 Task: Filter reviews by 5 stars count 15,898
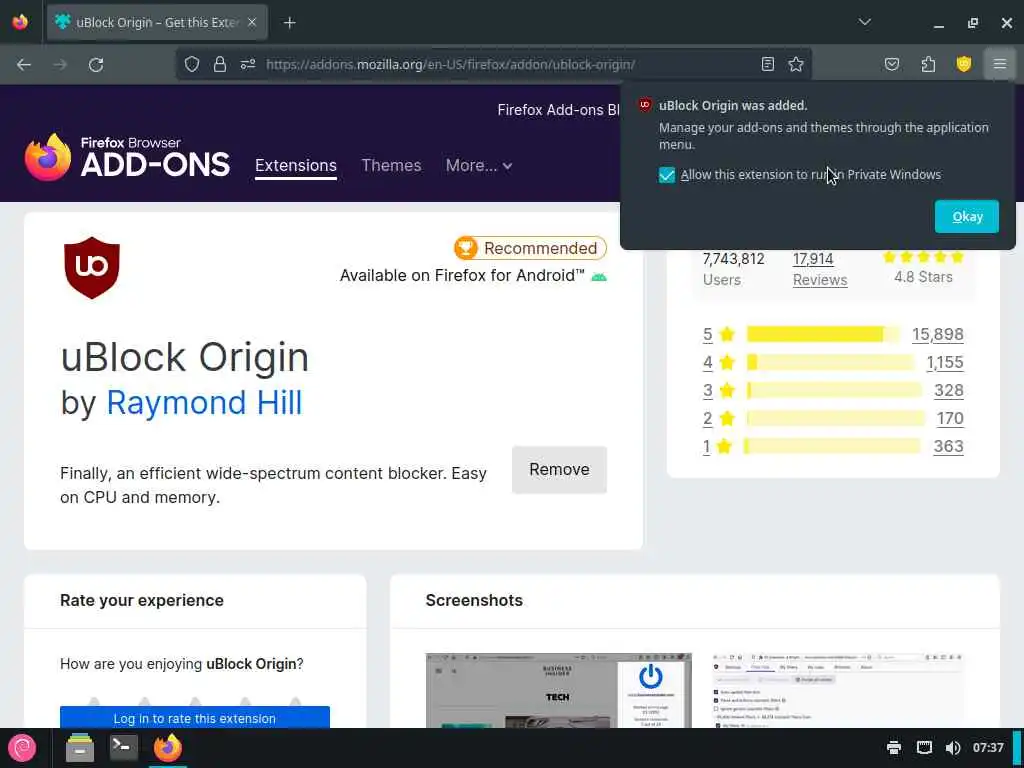[937, 334]
